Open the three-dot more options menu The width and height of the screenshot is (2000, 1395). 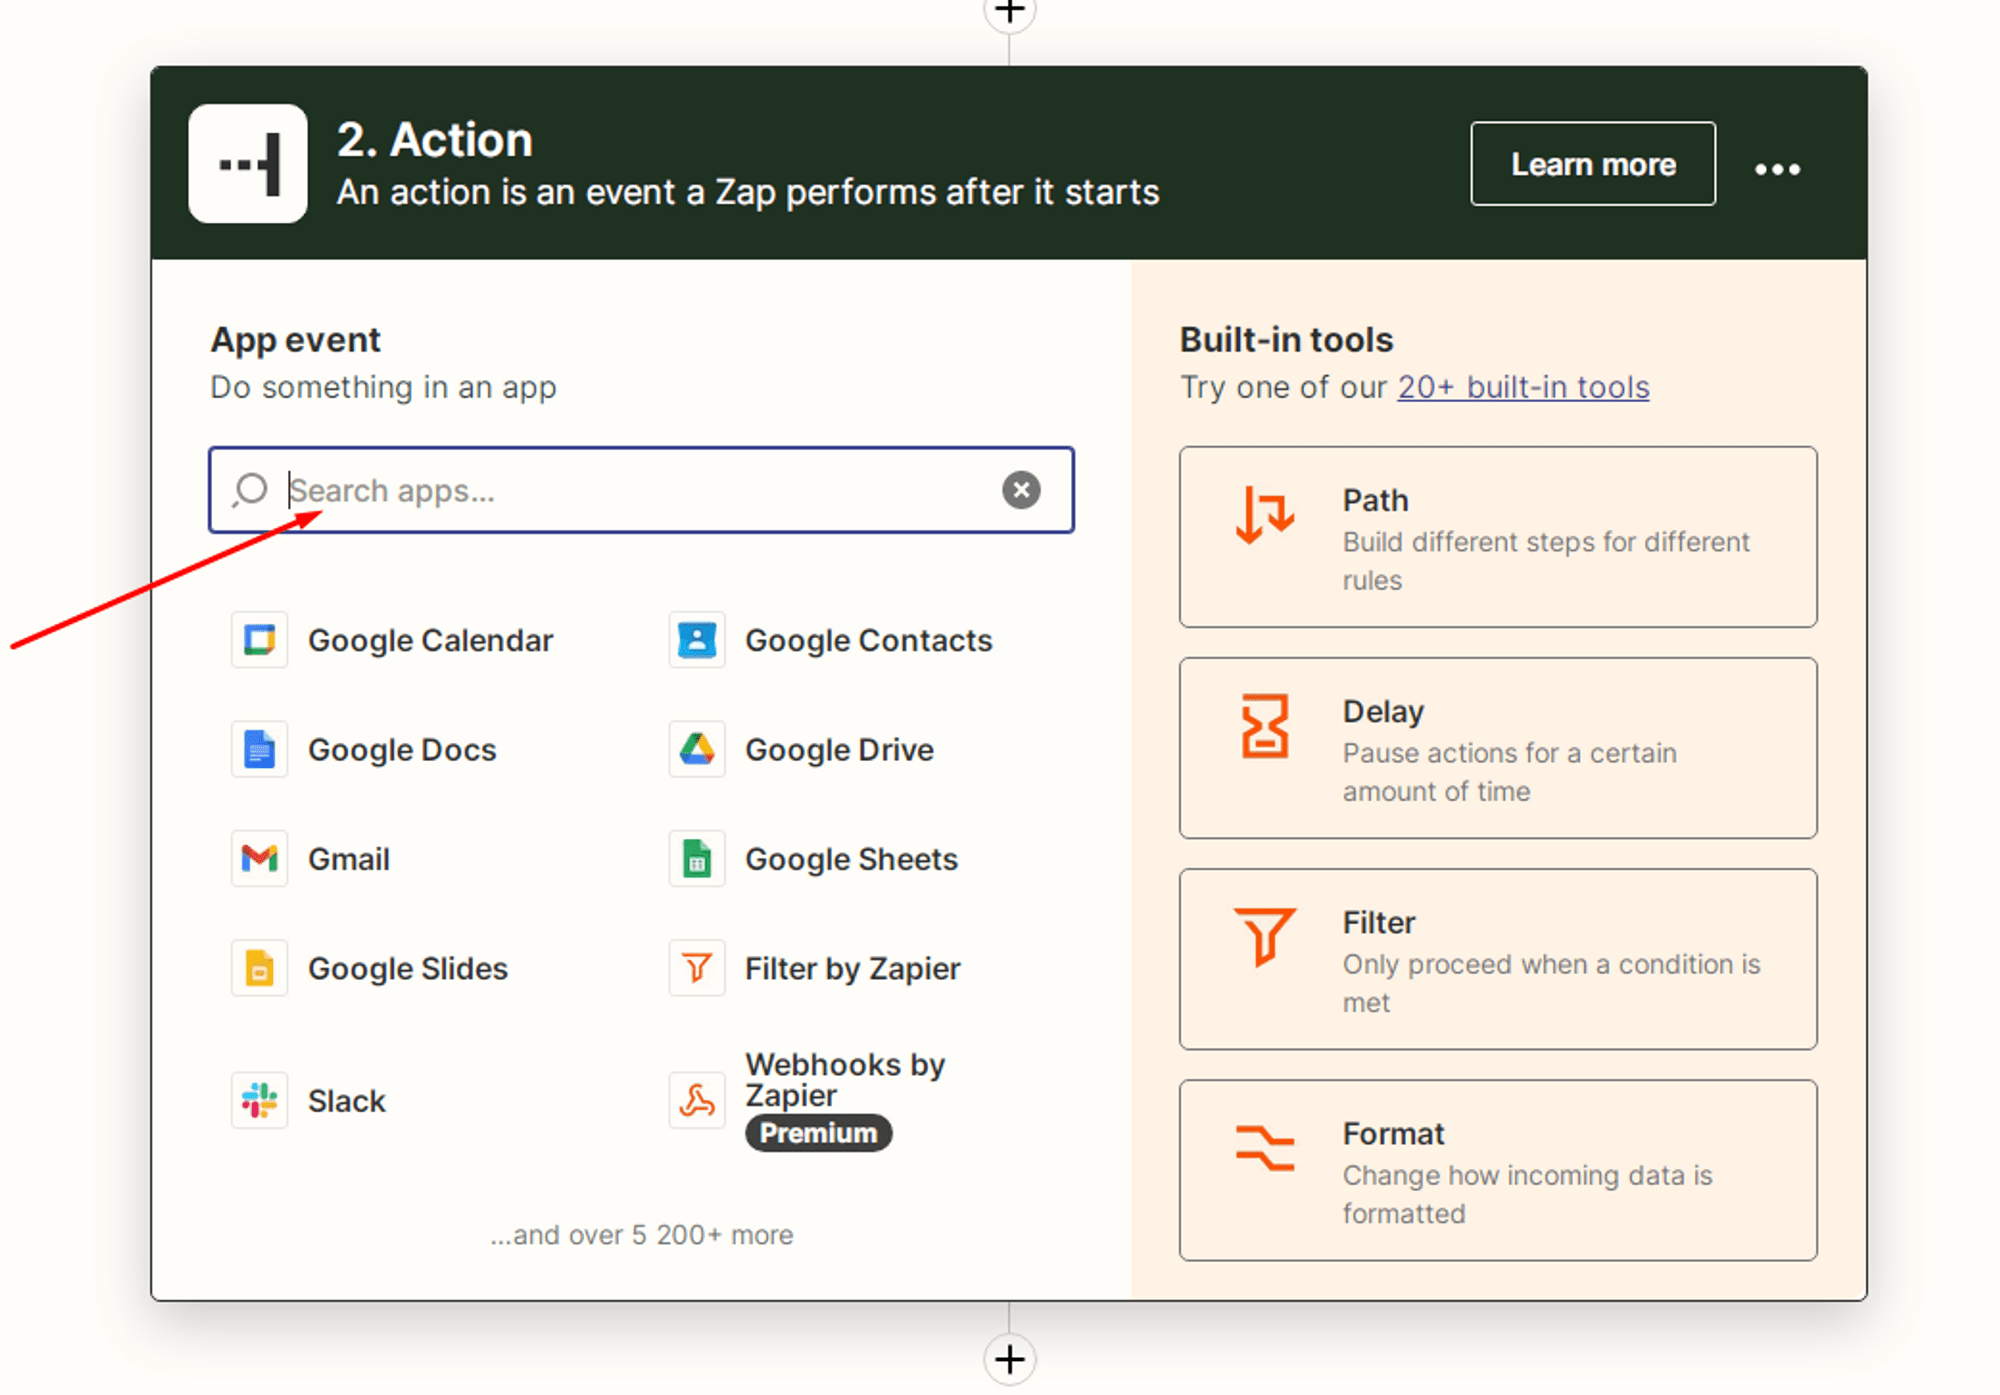[1777, 169]
